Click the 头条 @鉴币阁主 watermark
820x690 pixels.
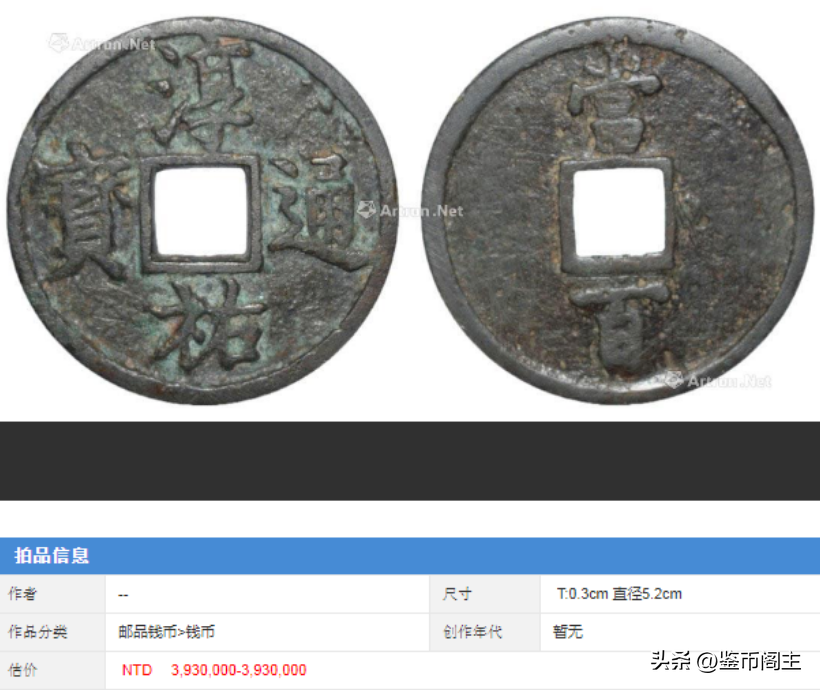726,661
